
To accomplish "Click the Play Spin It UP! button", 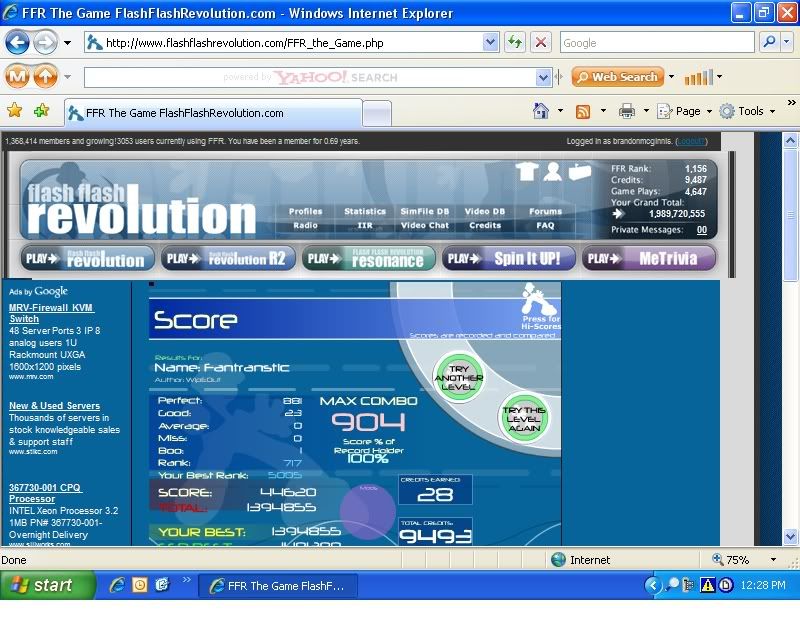I will pos(509,258).
